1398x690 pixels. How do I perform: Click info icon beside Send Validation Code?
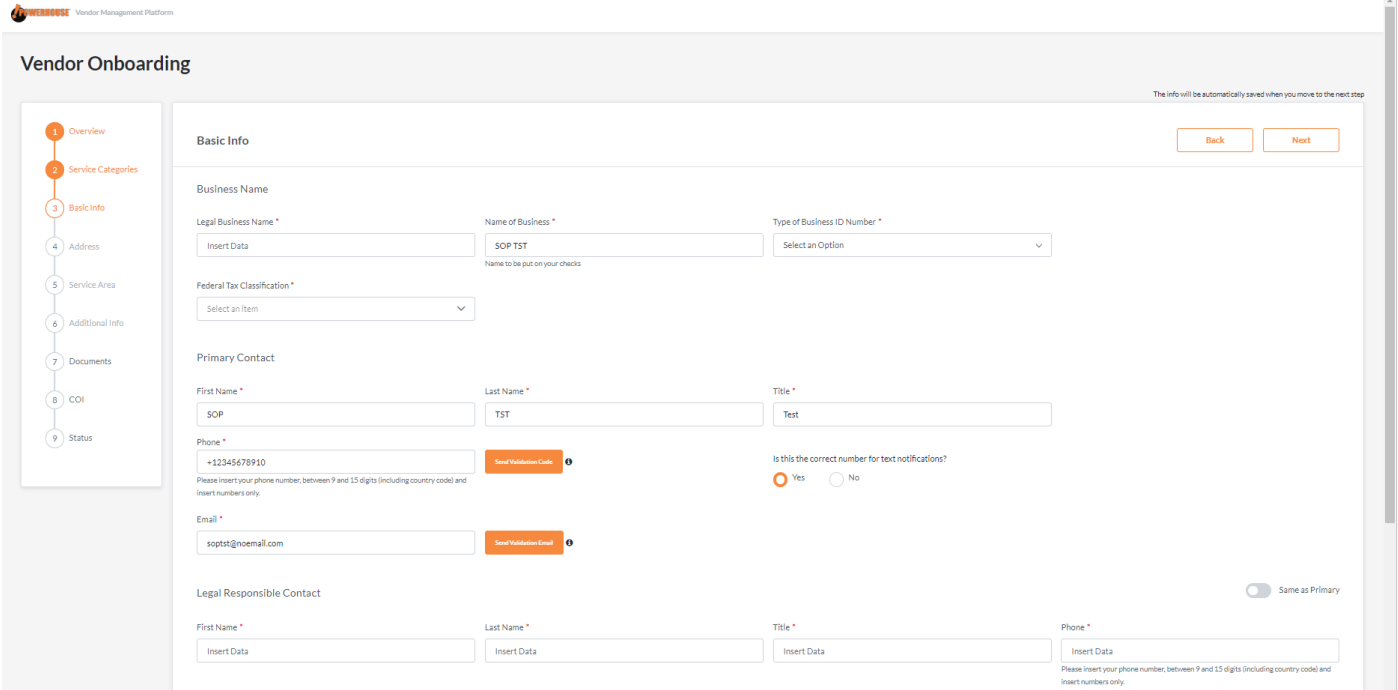pos(569,462)
